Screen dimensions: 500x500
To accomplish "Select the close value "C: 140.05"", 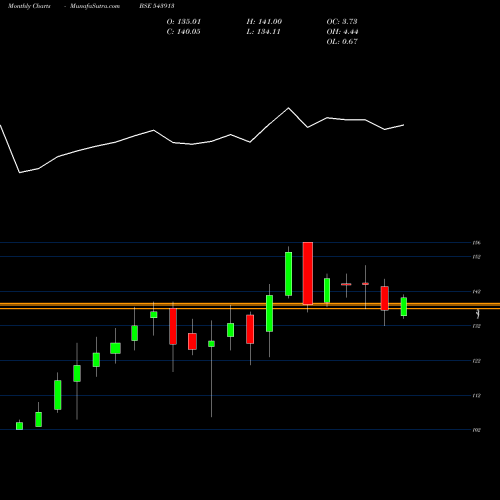I will pos(183,32).
